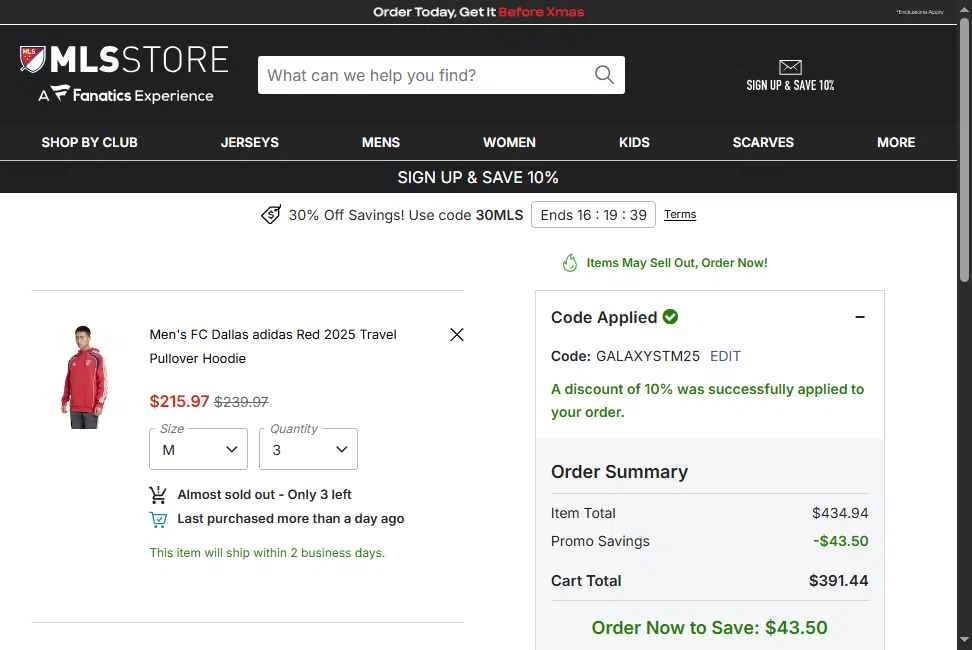
Task: Collapse the Code Applied section
Action: pos(860,317)
